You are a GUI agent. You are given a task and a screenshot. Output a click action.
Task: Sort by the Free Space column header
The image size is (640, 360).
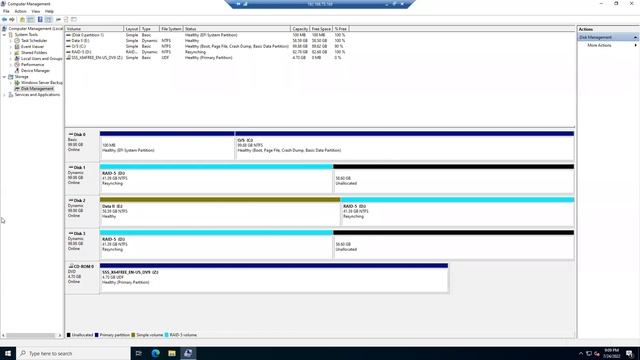tap(321, 29)
